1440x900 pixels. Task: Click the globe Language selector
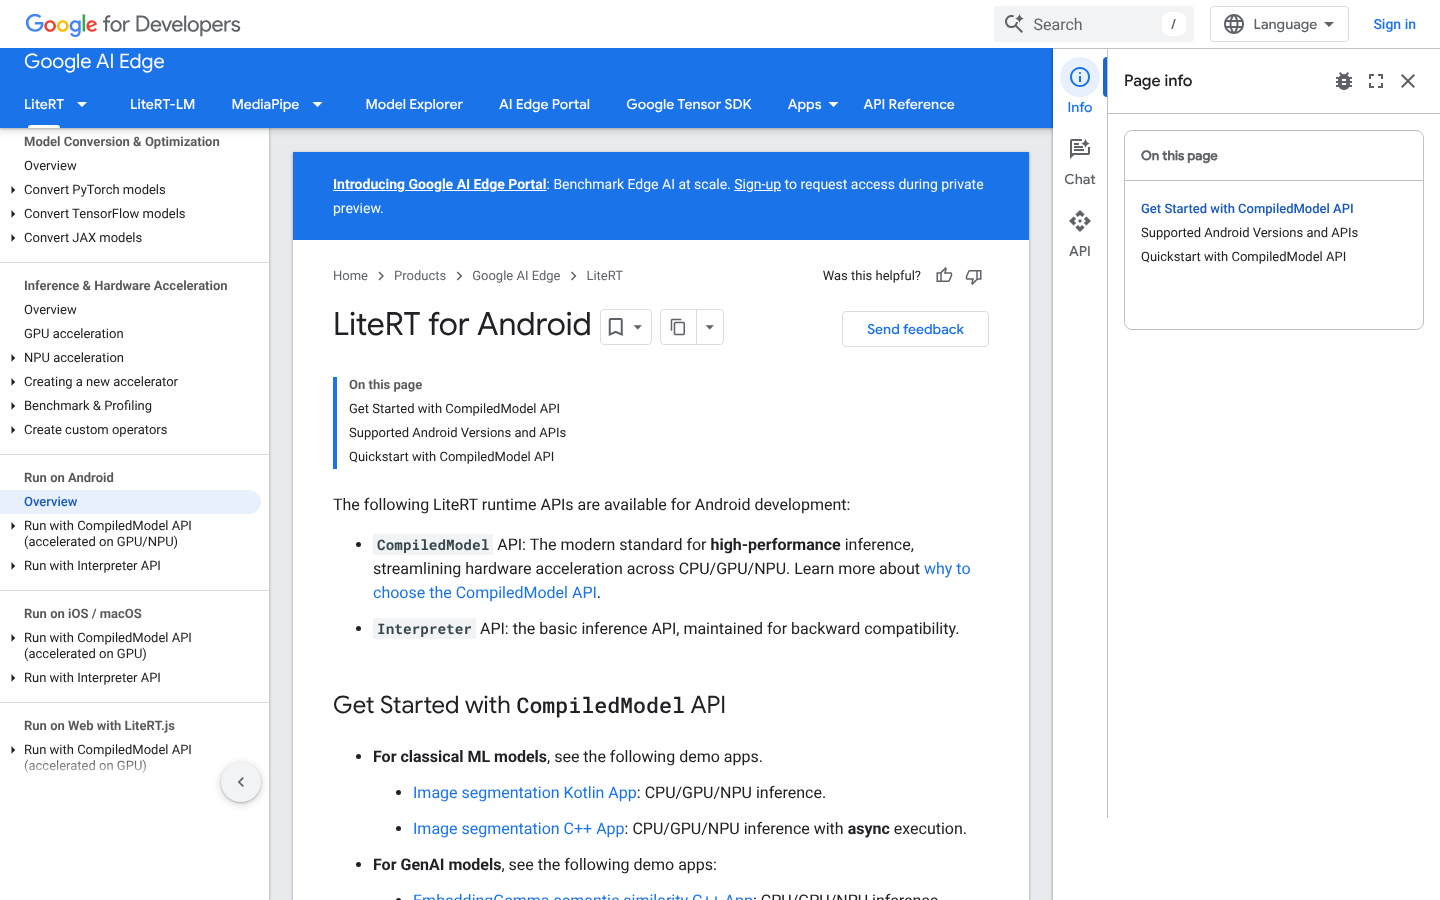[x=1279, y=24]
